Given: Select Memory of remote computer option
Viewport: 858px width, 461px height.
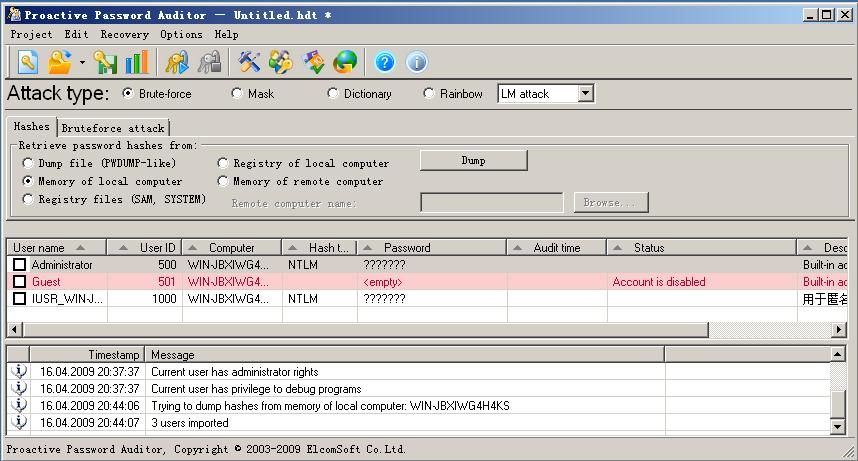Looking at the screenshot, I should [300, 181].
